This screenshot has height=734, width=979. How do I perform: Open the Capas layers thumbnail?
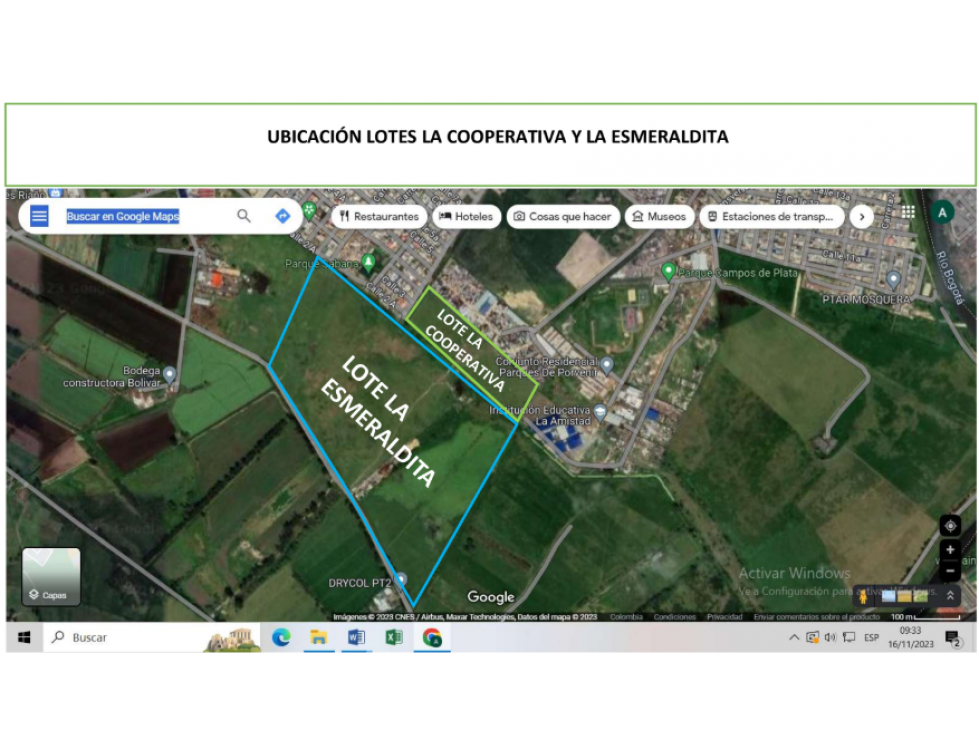pyautogui.click(x=51, y=577)
